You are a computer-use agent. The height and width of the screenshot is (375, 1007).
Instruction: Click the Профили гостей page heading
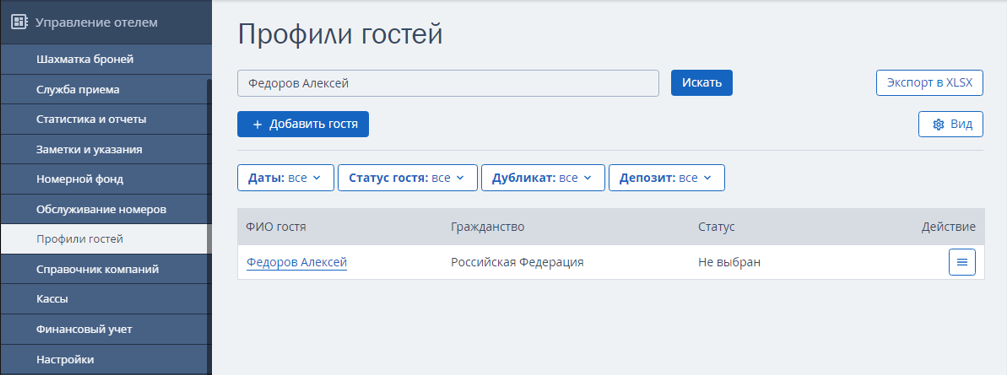click(x=340, y=33)
